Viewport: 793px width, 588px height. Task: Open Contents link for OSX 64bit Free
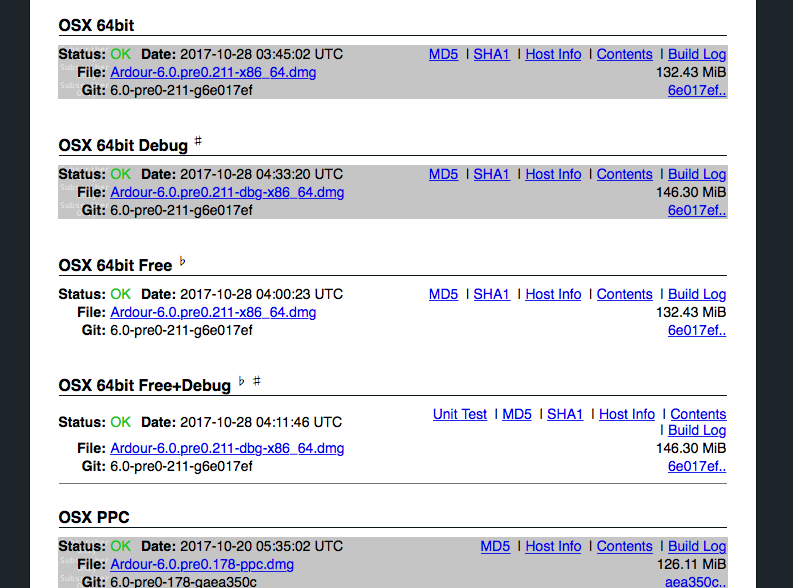[624, 295]
